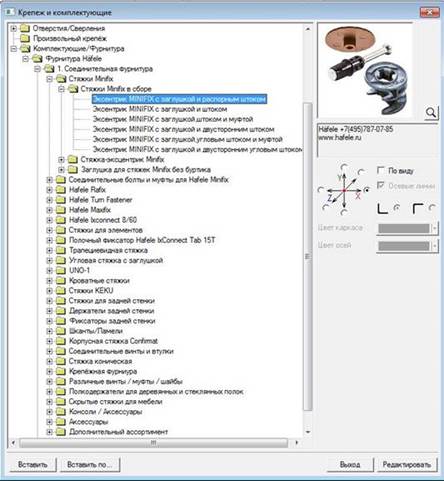
Task: Select Эксцентрик MINIFIX с заглушкой и штоком
Action: point(160,109)
